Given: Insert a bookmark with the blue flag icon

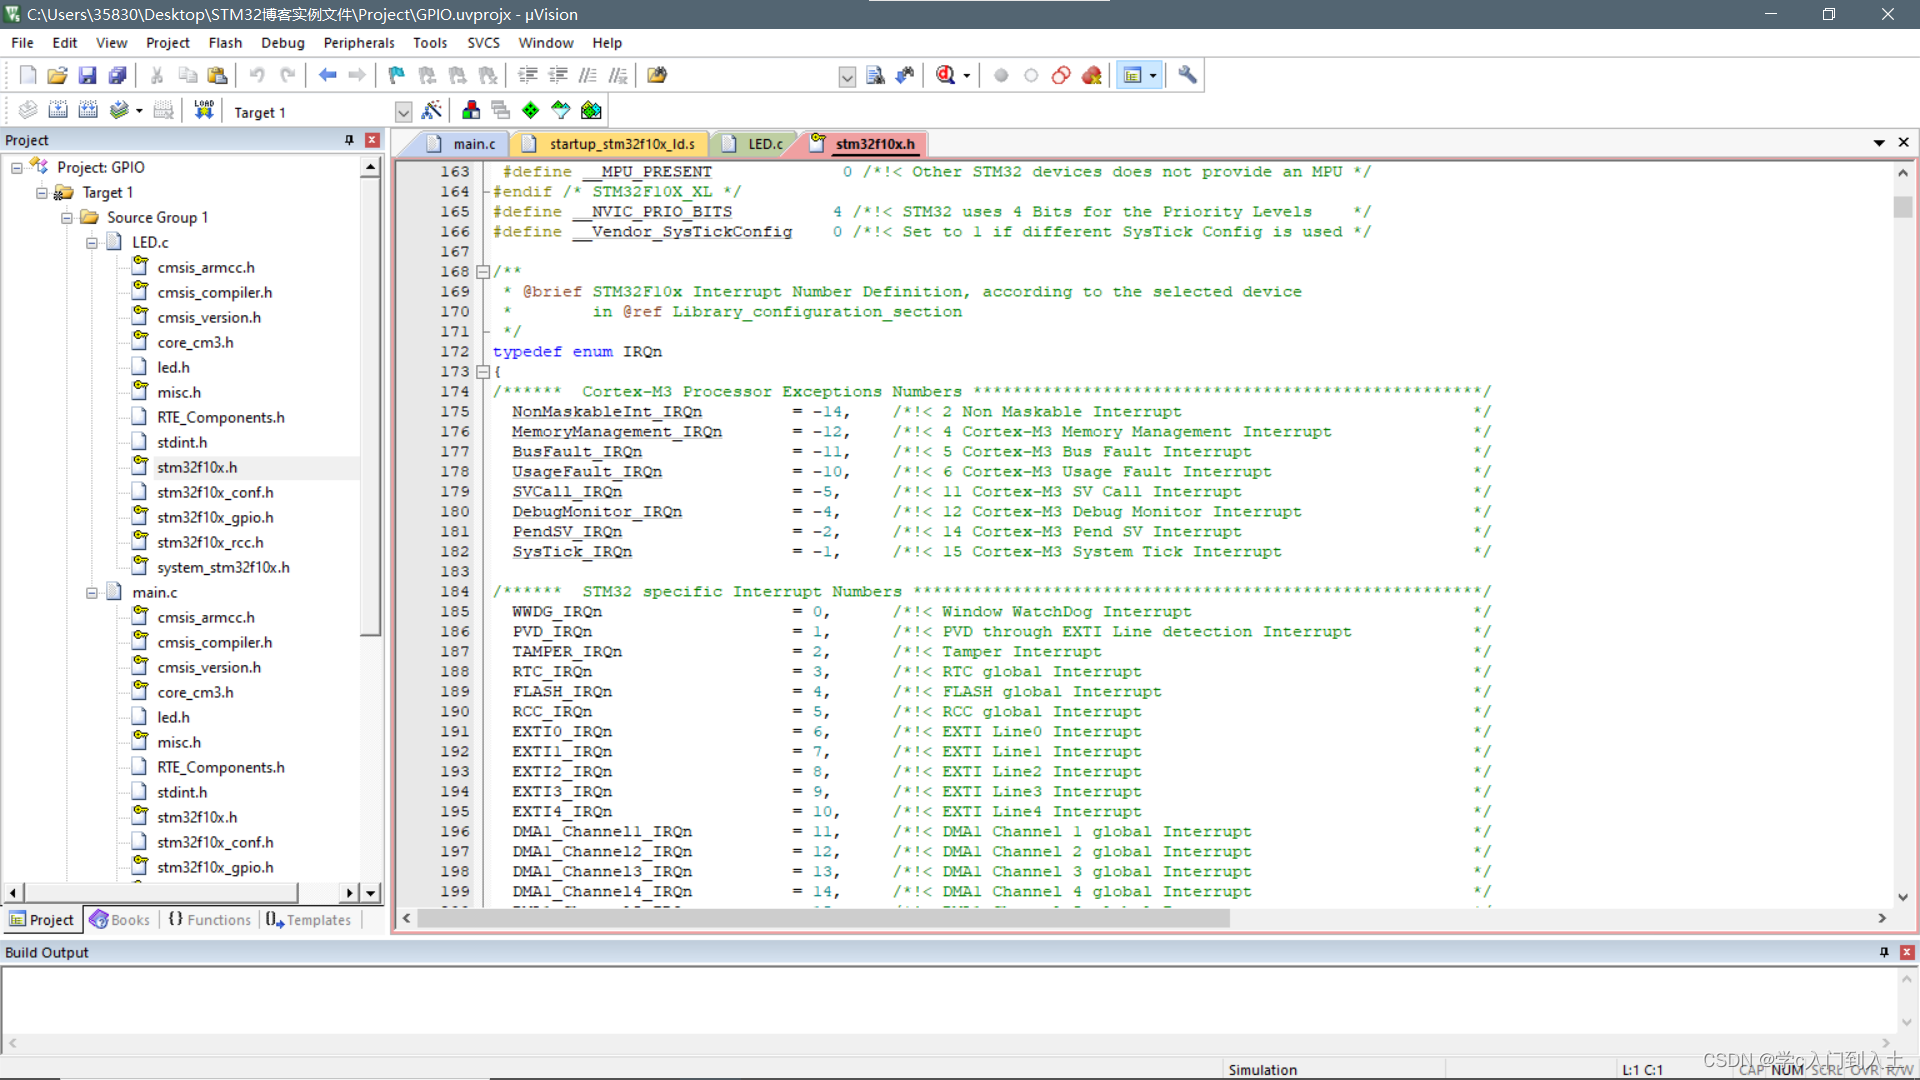Looking at the screenshot, I should (x=395, y=75).
